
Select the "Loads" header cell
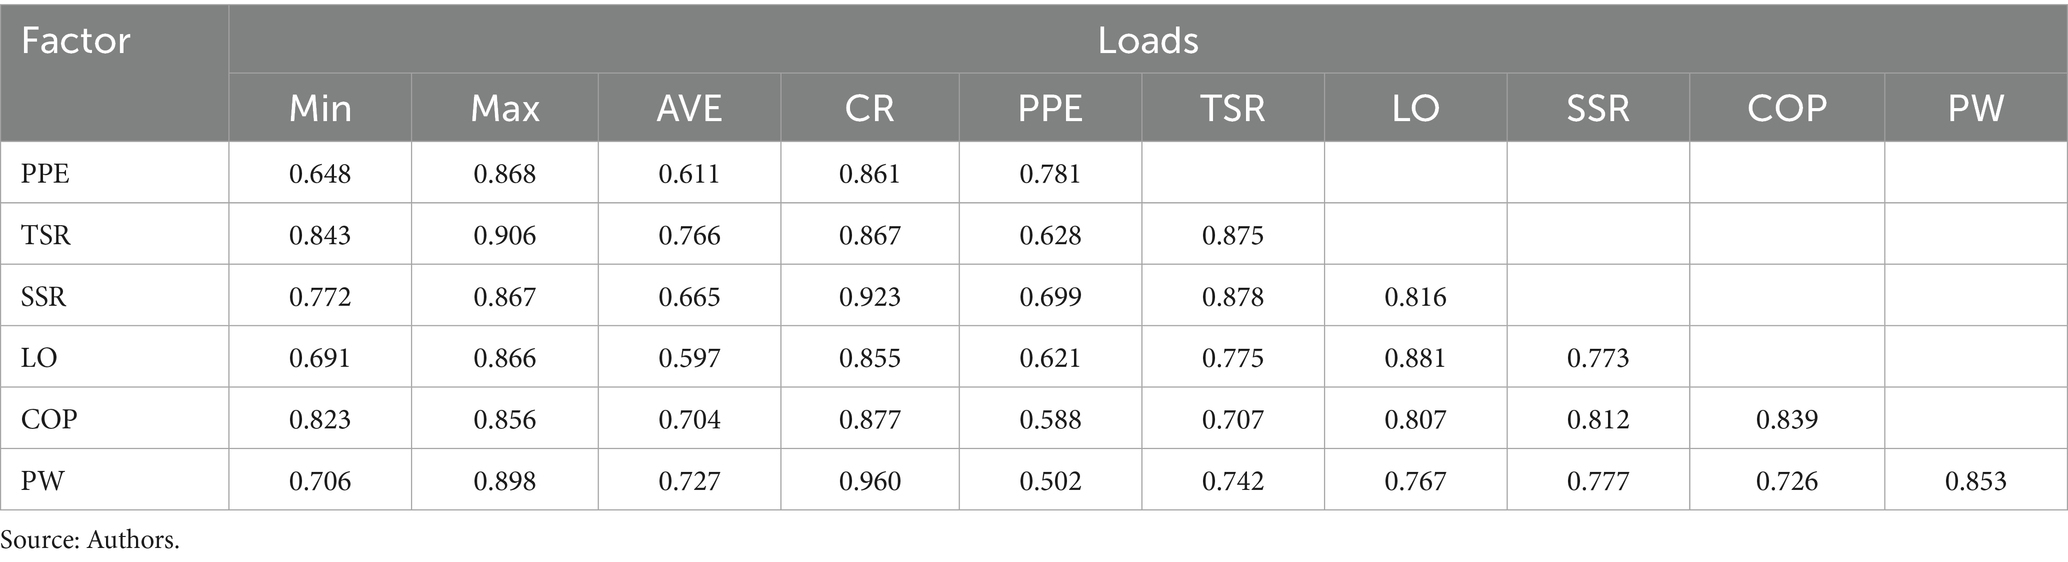pyautogui.click(x=1147, y=41)
